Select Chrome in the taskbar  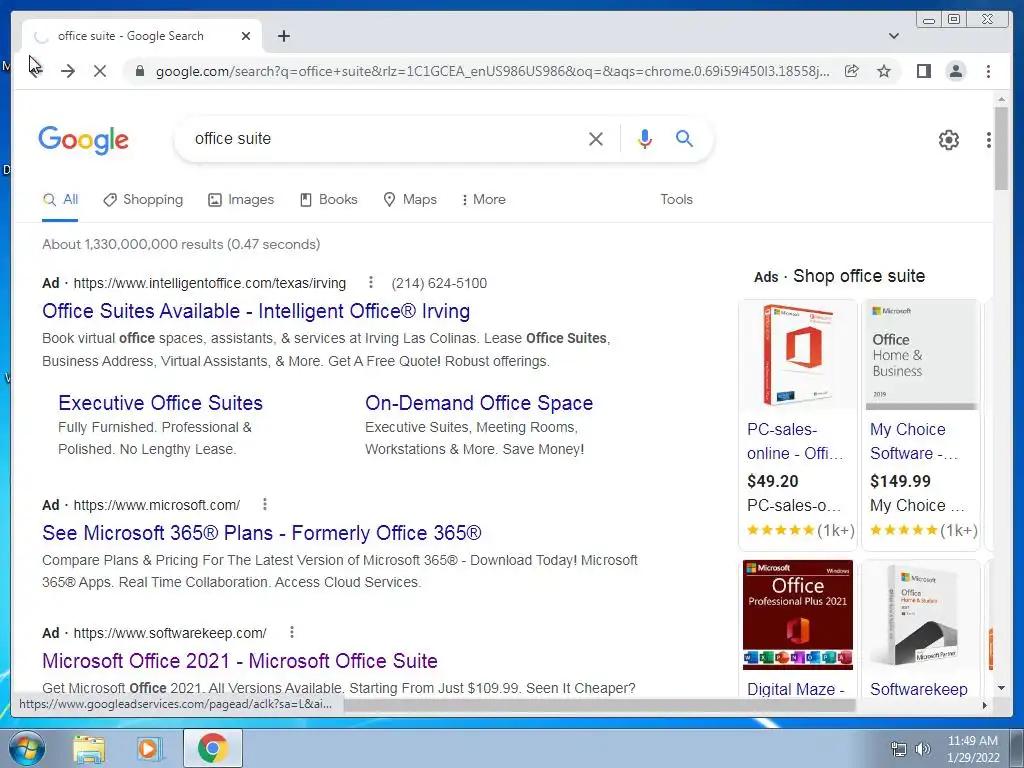tap(212, 748)
